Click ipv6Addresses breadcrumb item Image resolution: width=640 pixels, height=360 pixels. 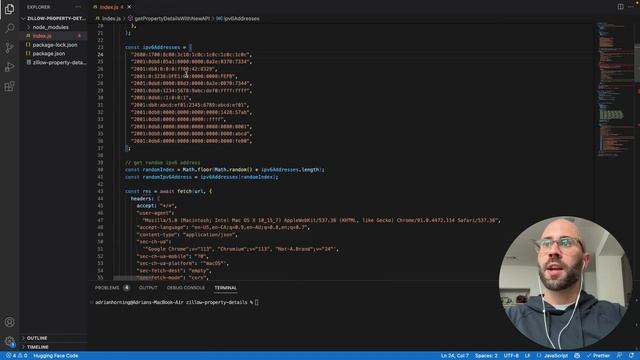point(241,18)
